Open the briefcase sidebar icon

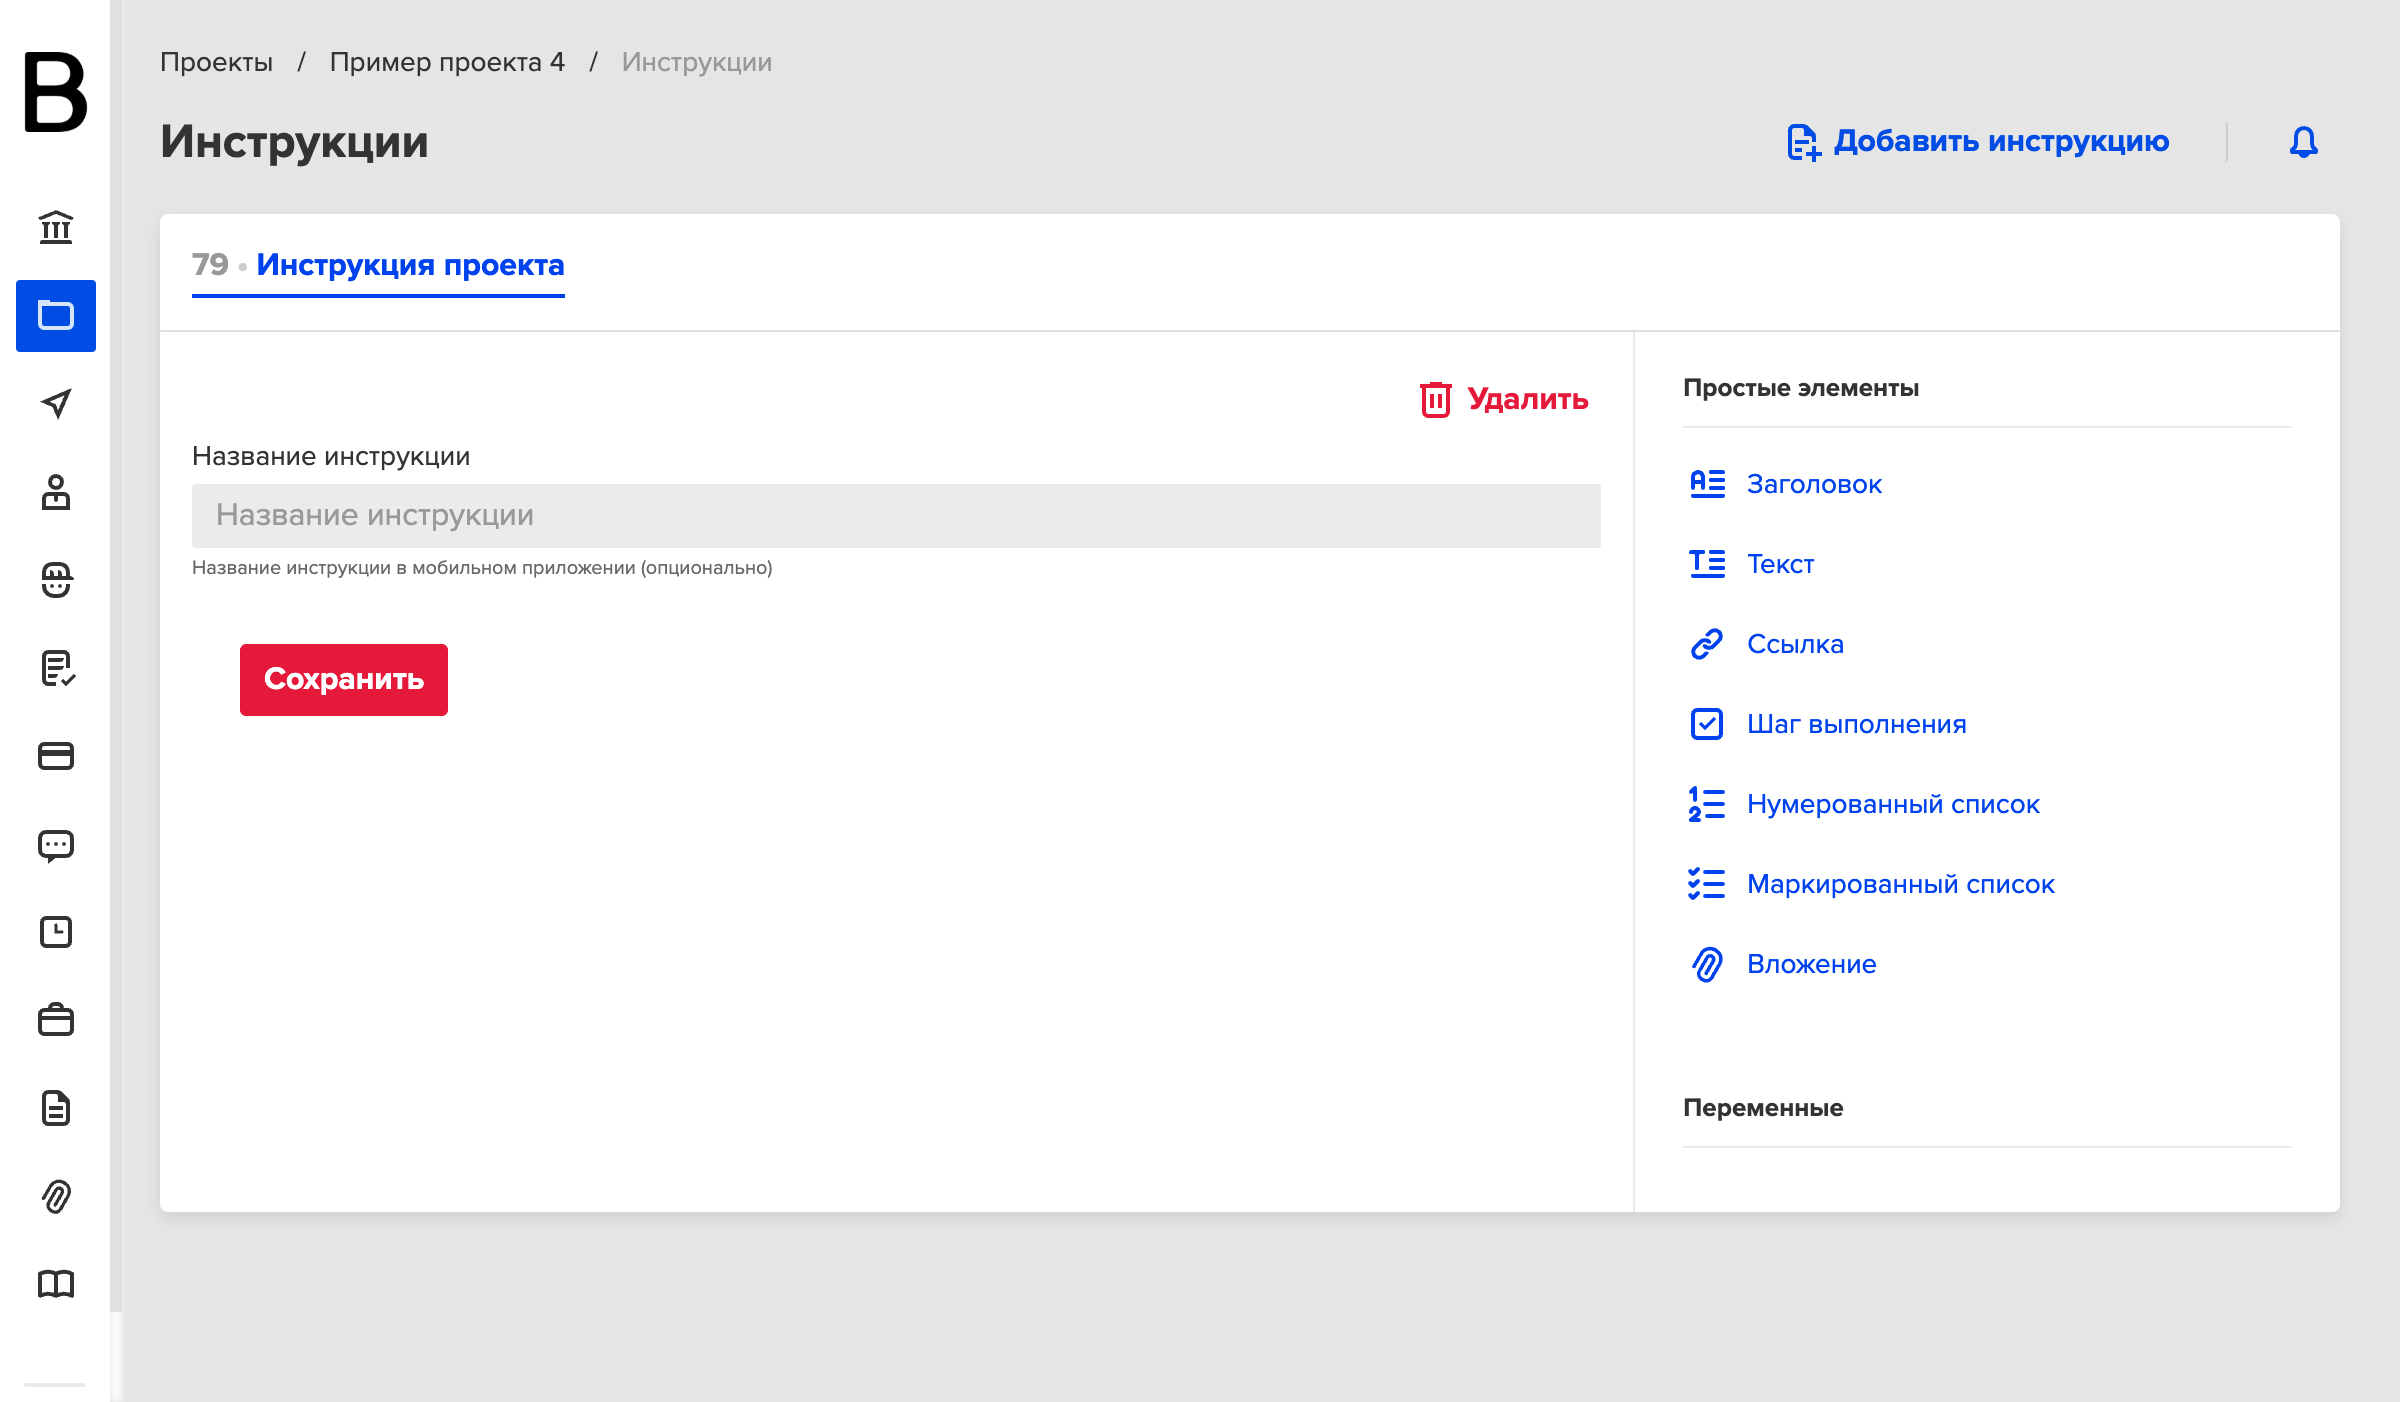click(x=56, y=1020)
